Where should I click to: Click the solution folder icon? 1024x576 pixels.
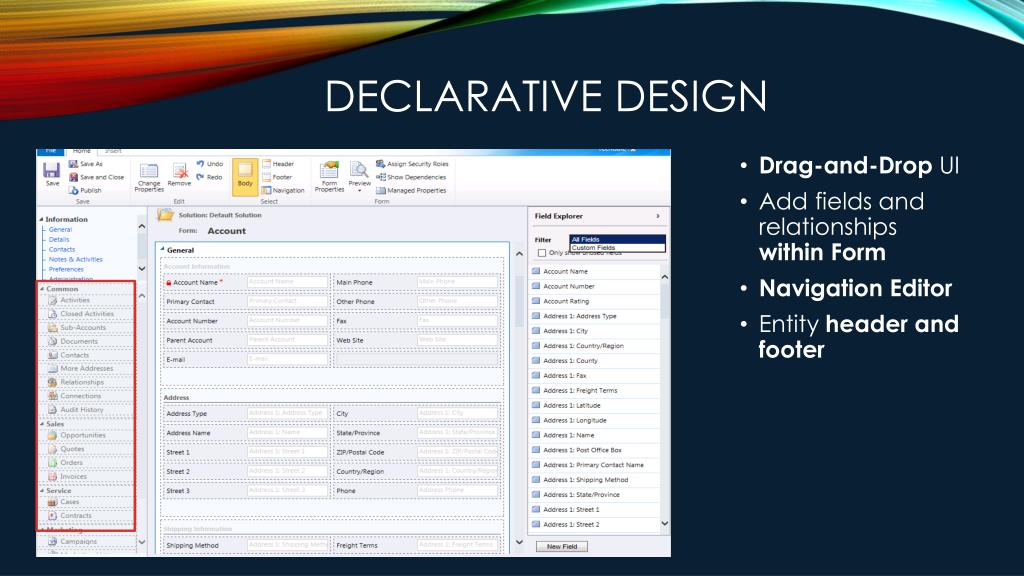165,215
